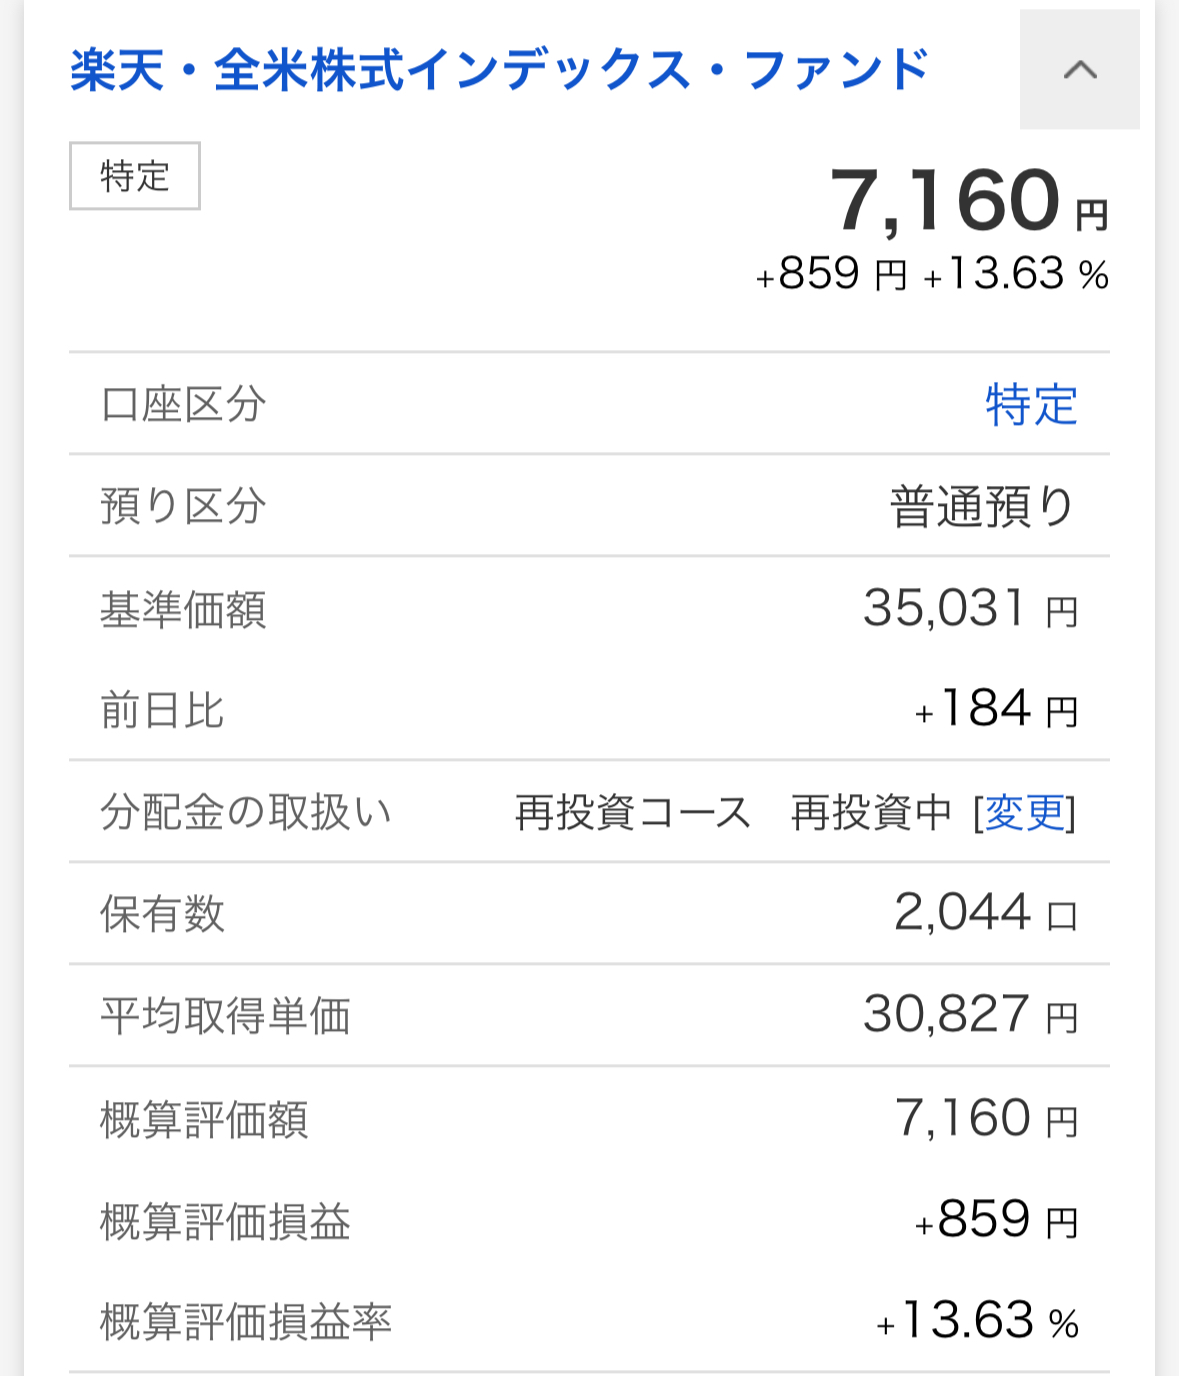This screenshot has width=1179, height=1376.
Task: Select the 口座区分 row label
Action: [x=183, y=405]
